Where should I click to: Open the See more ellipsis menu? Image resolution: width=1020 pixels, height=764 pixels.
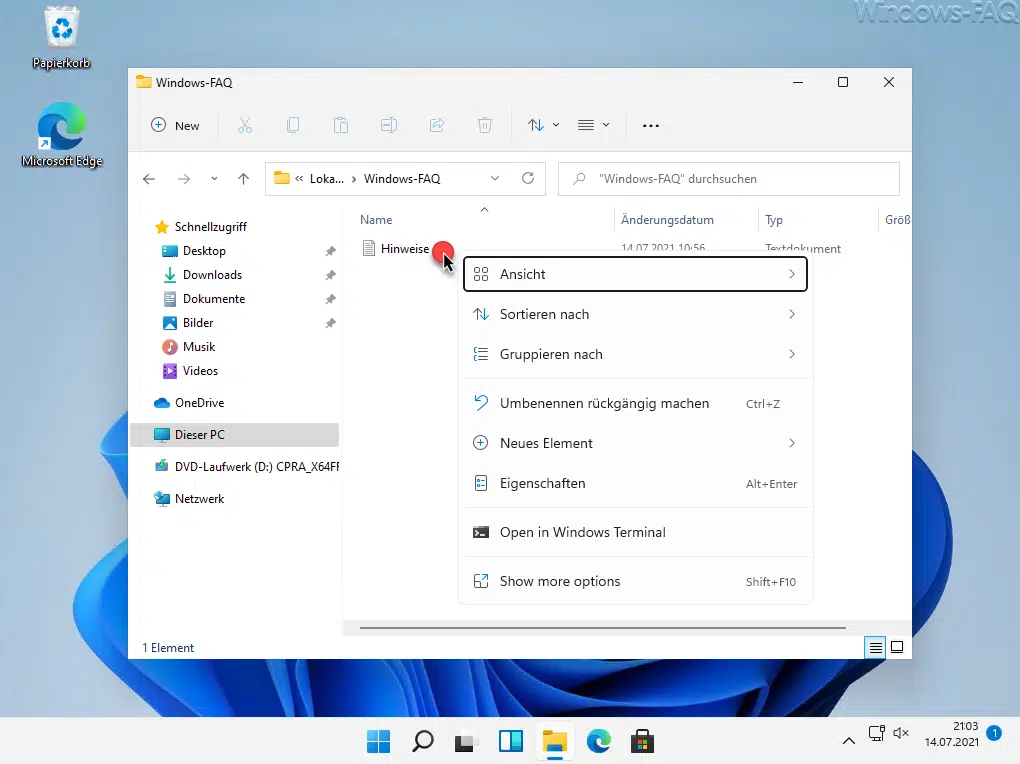click(651, 125)
